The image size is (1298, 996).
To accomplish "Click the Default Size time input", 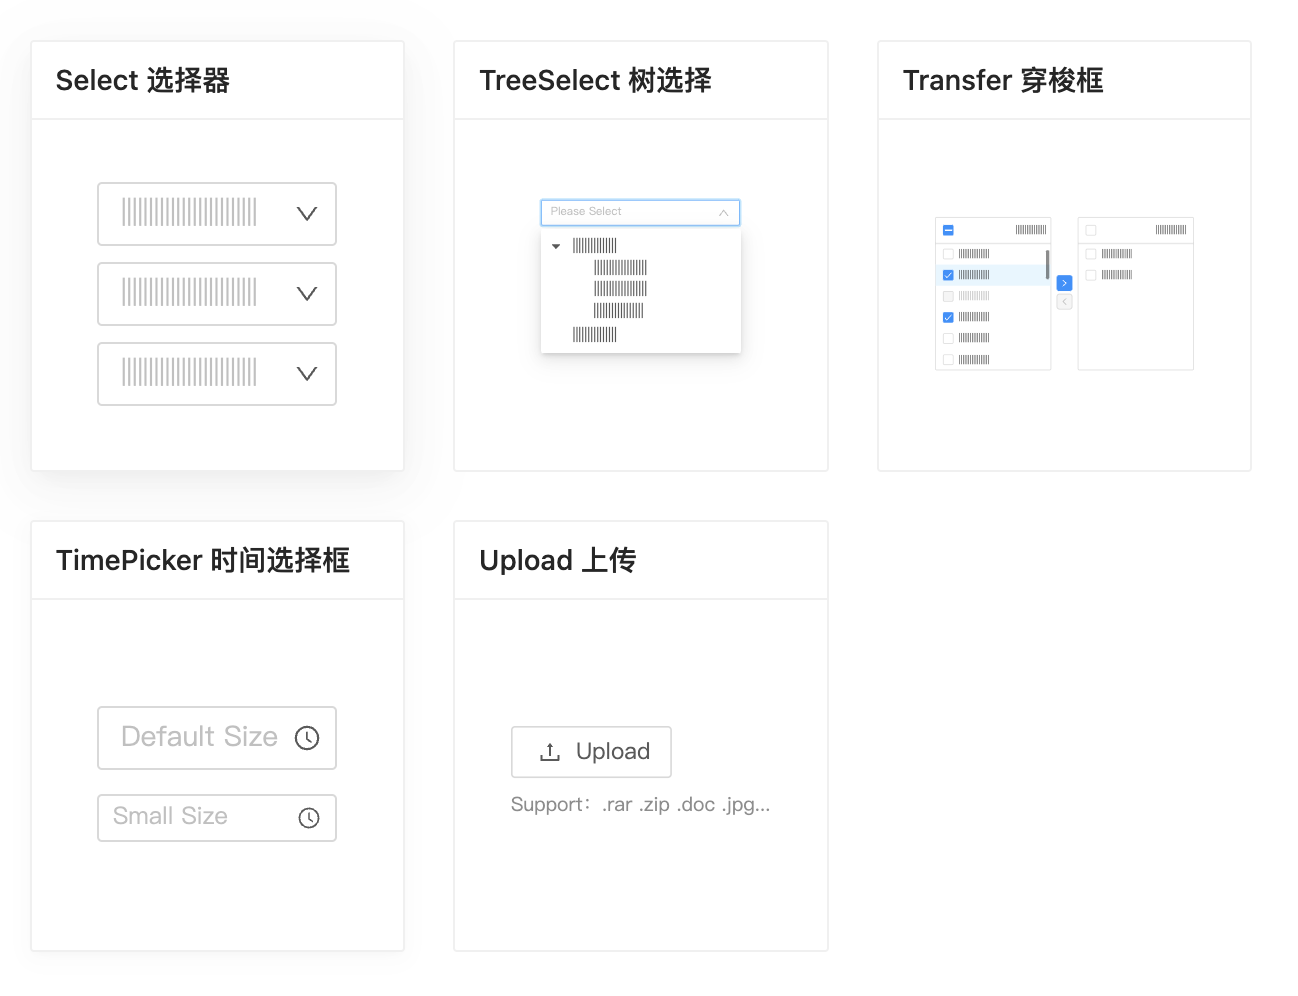I will tap(217, 738).
